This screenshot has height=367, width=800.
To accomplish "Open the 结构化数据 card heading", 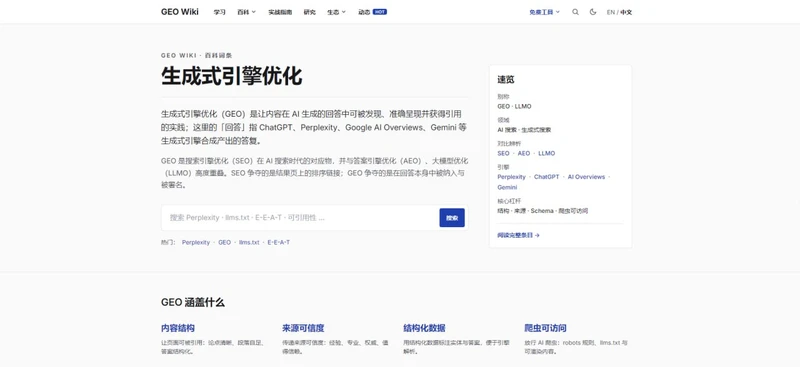I will 424,328.
